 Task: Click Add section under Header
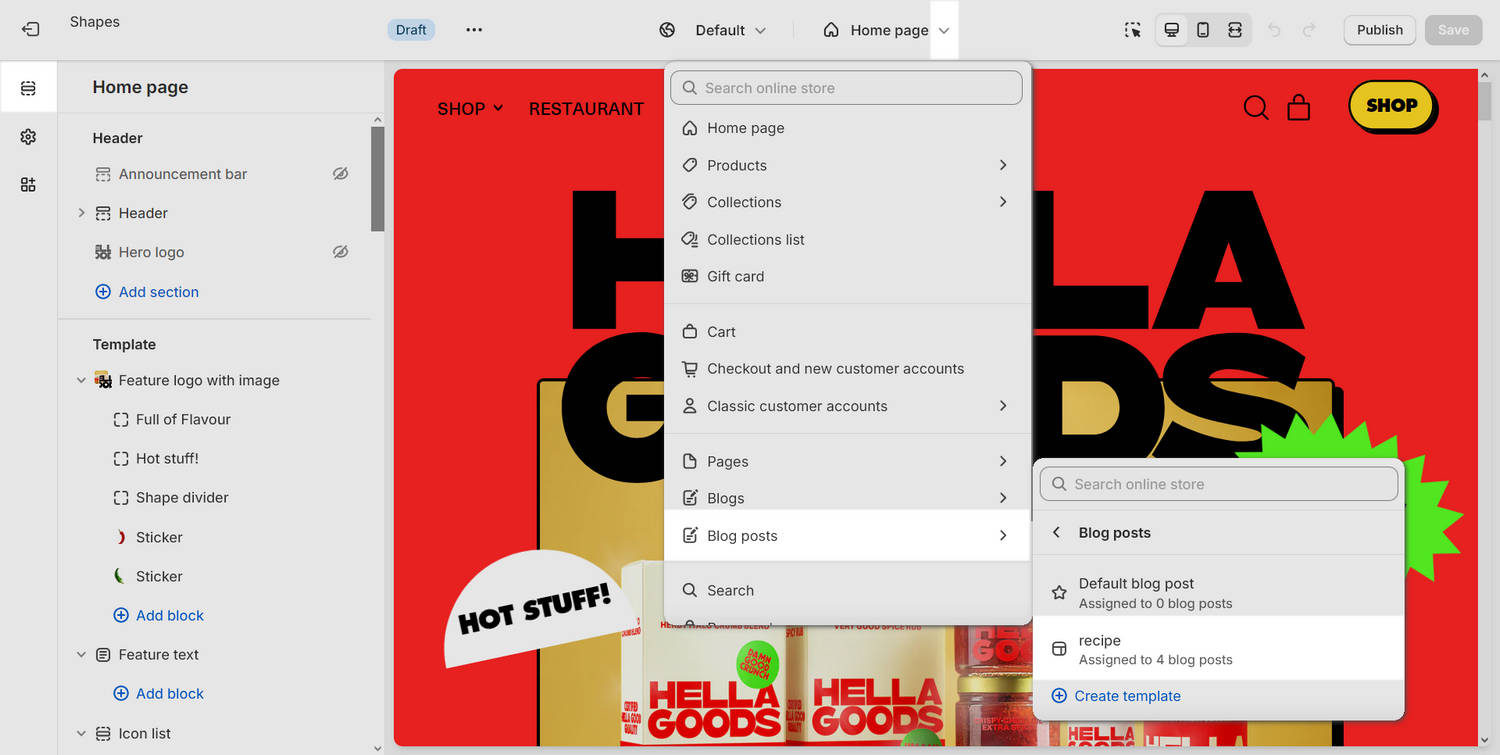(147, 292)
